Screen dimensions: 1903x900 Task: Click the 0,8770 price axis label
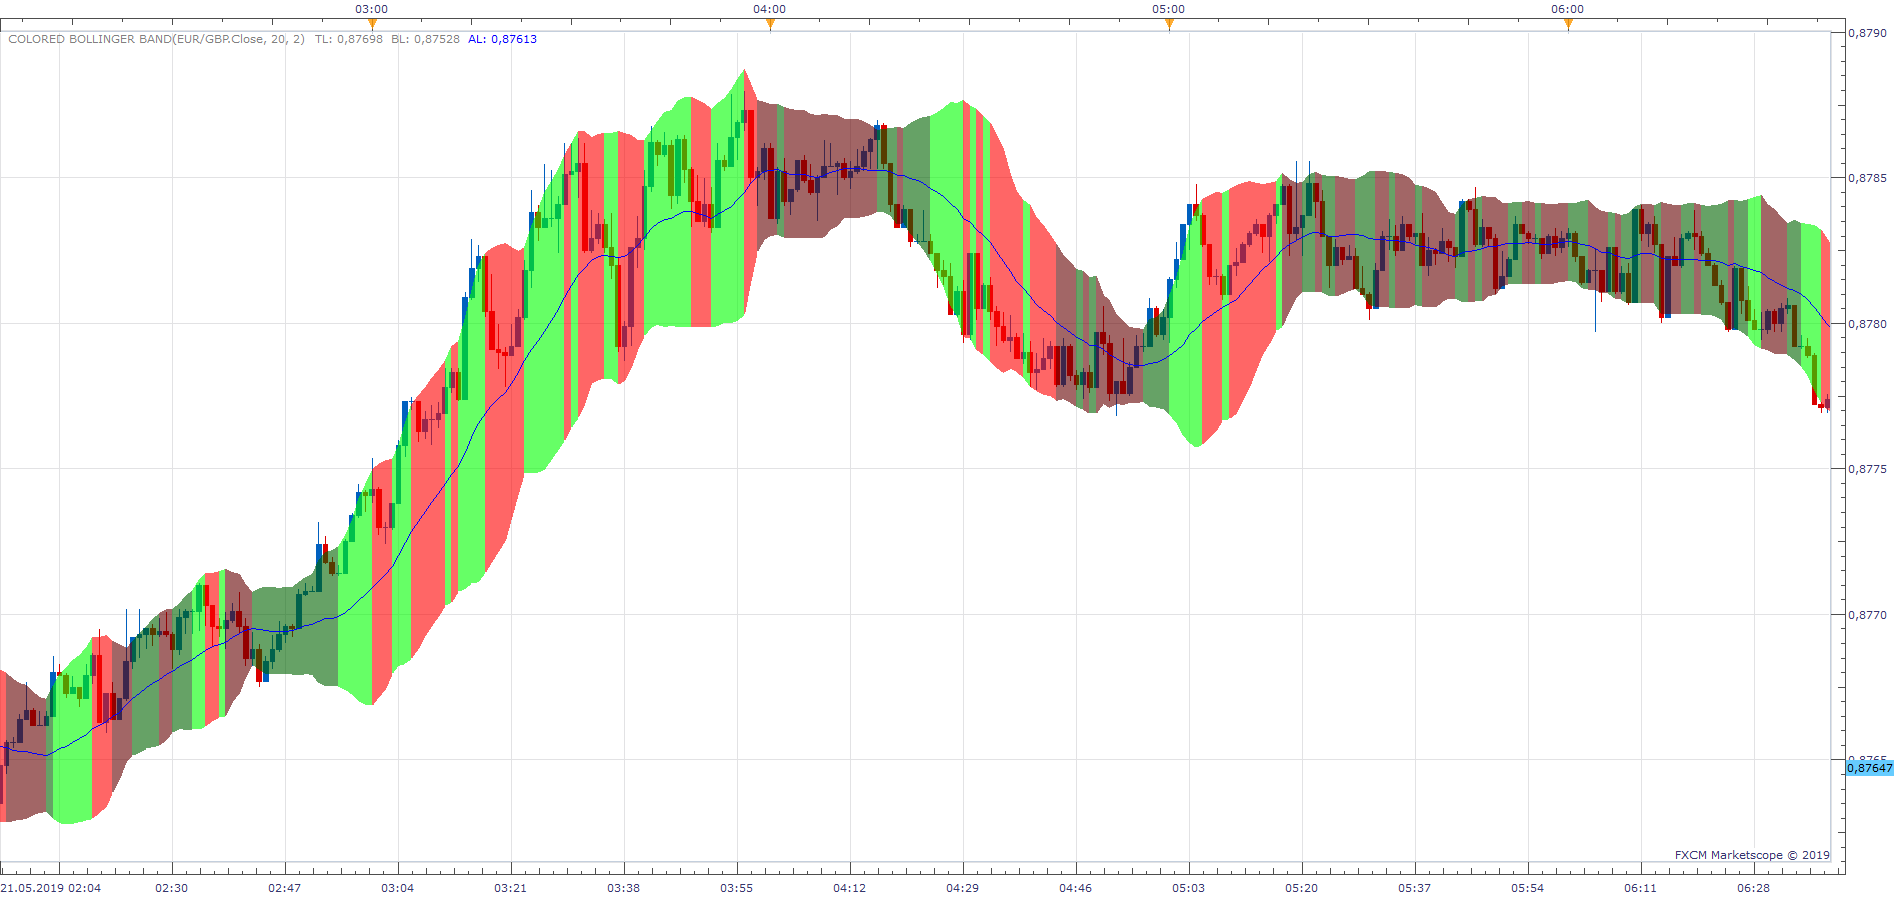point(1867,615)
